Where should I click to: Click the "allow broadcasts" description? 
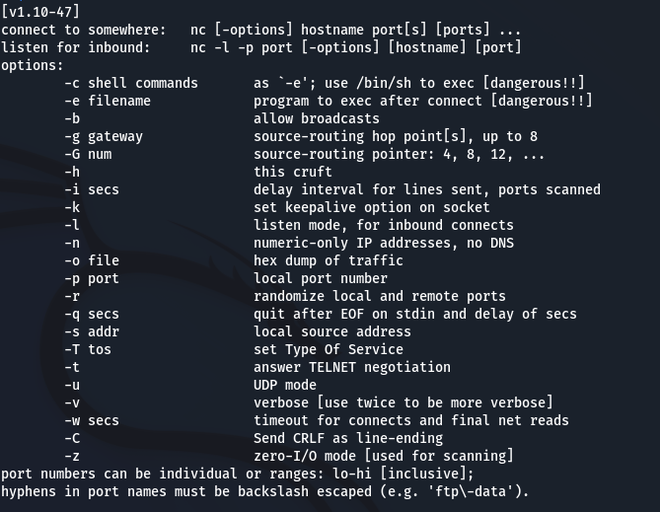pyautogui.click(x=317, y=119)
